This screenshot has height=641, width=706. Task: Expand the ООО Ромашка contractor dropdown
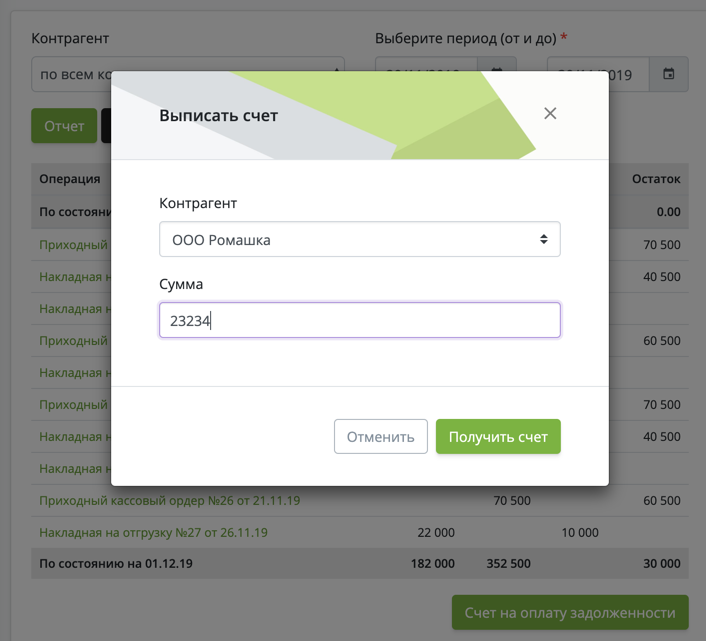(x=359, y=240)
